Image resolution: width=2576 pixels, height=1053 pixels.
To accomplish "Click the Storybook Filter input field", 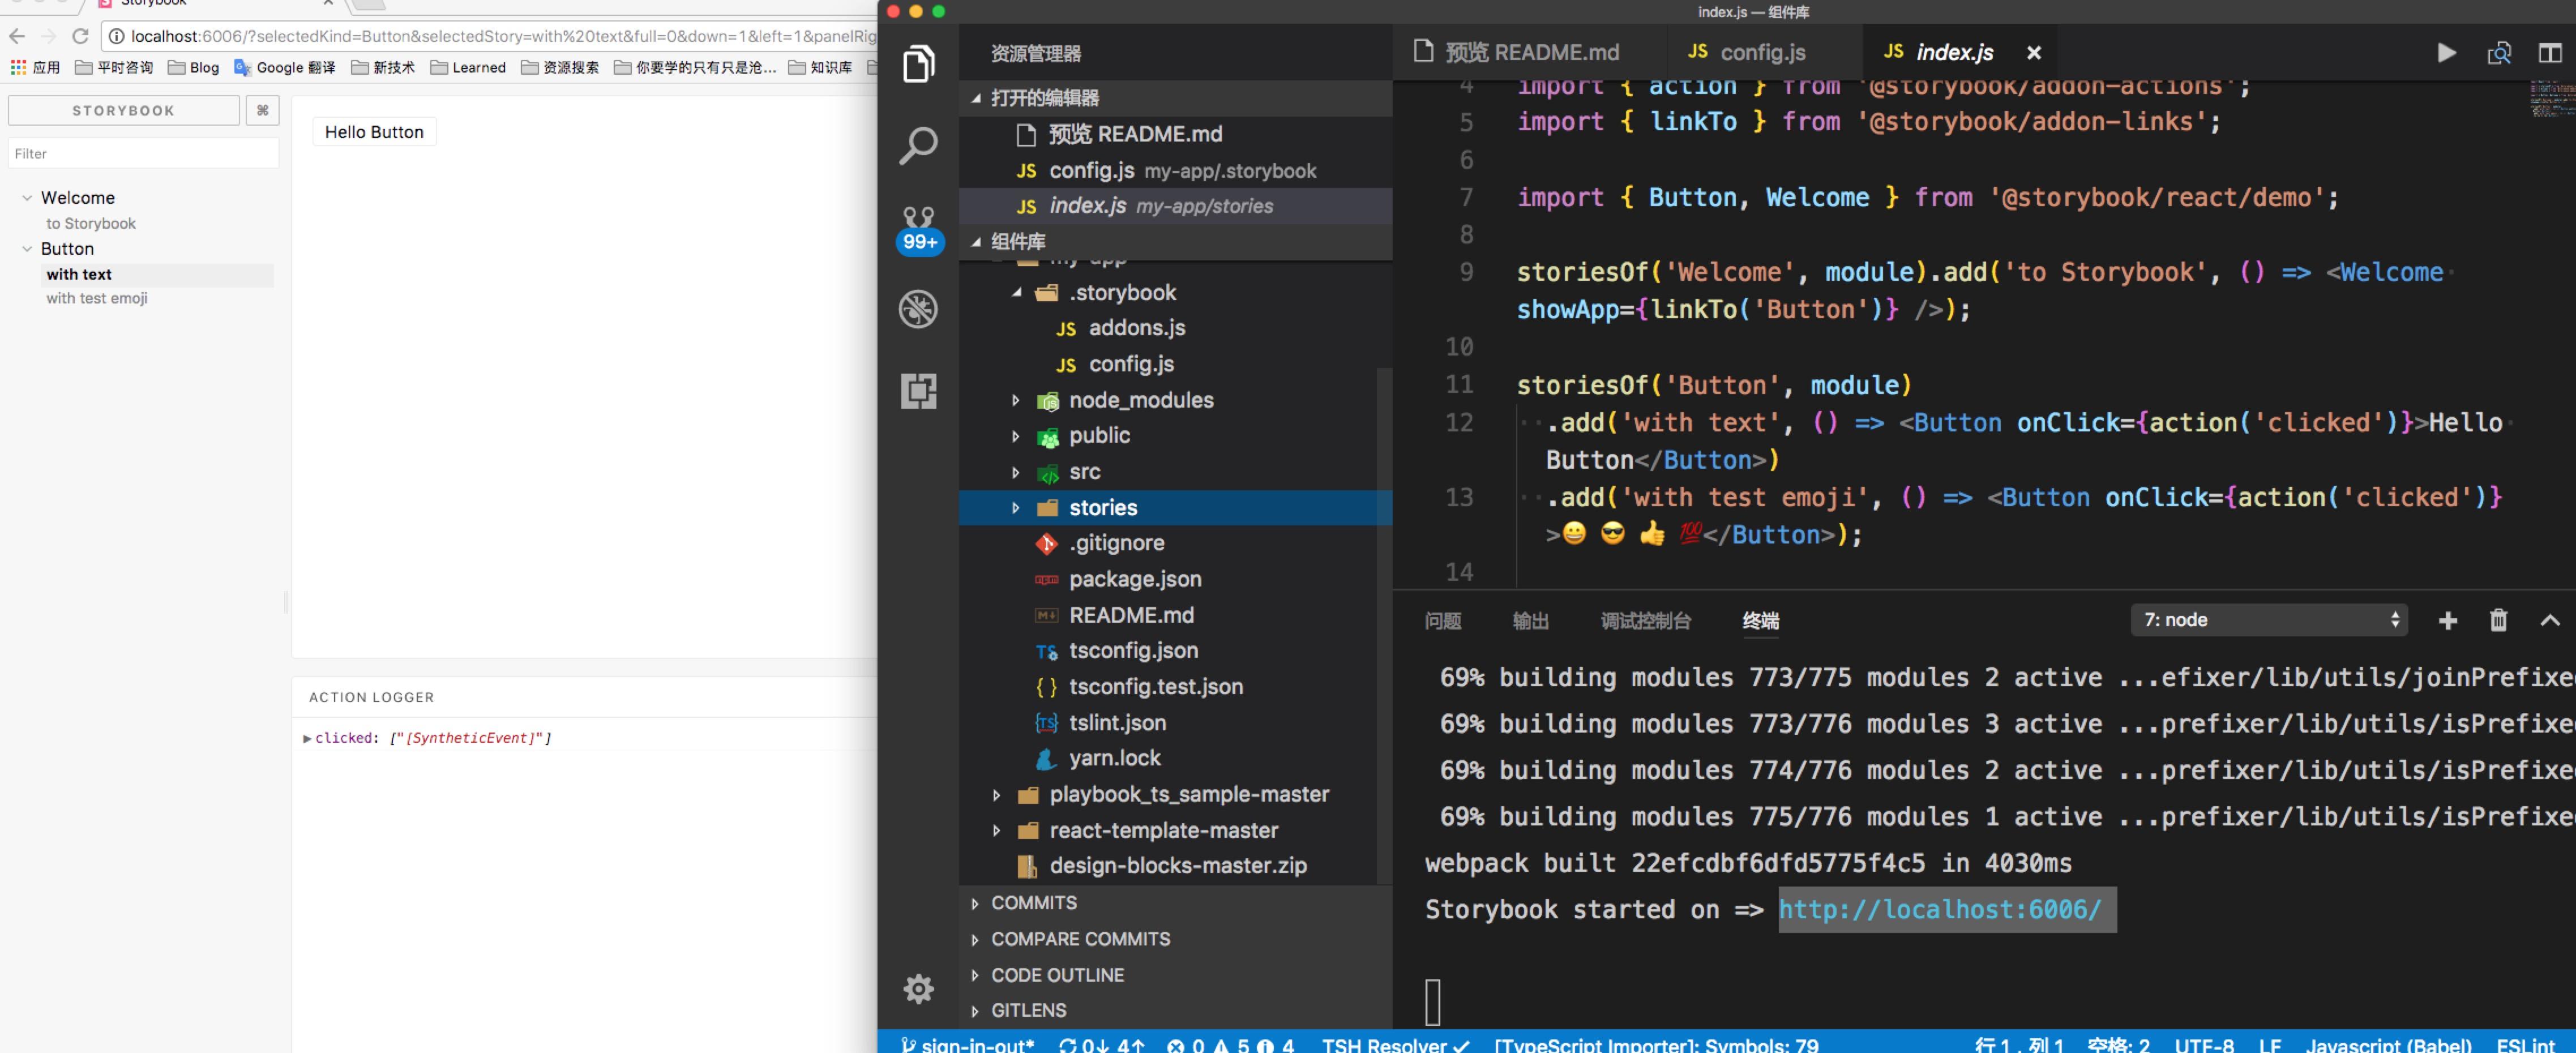I will (x=143, y=154).
